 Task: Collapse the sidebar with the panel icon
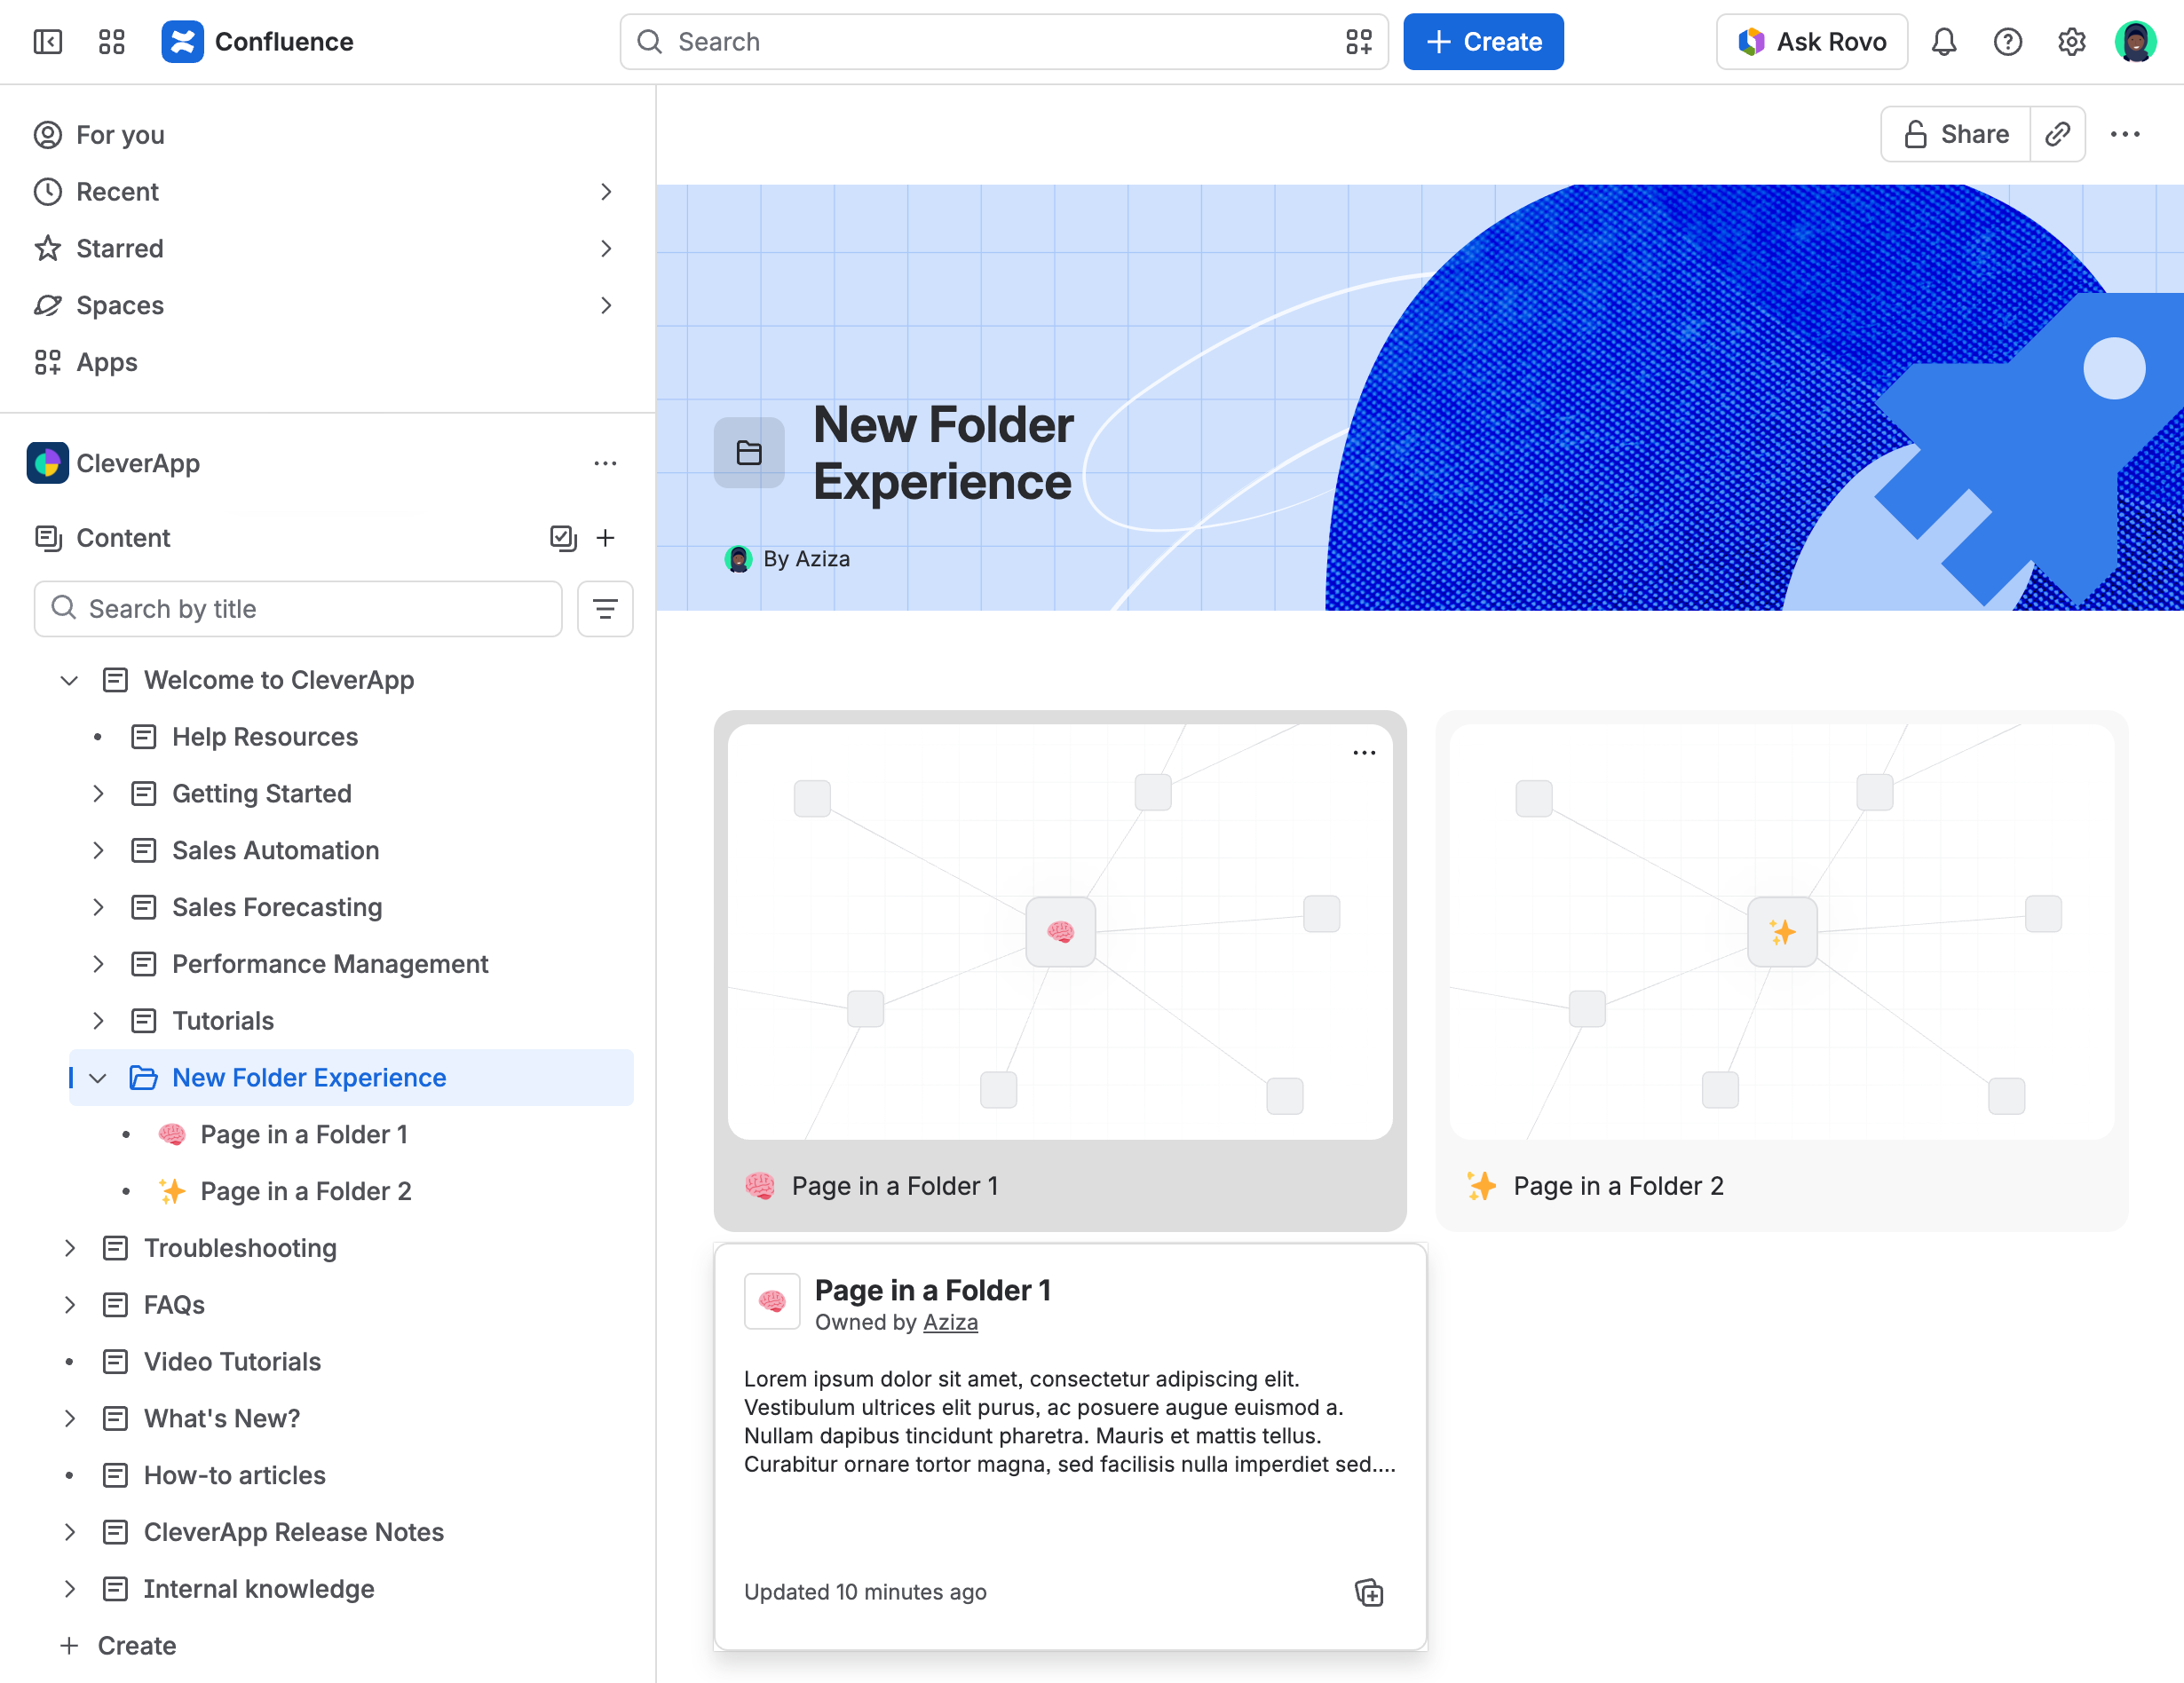click(47, 42)
